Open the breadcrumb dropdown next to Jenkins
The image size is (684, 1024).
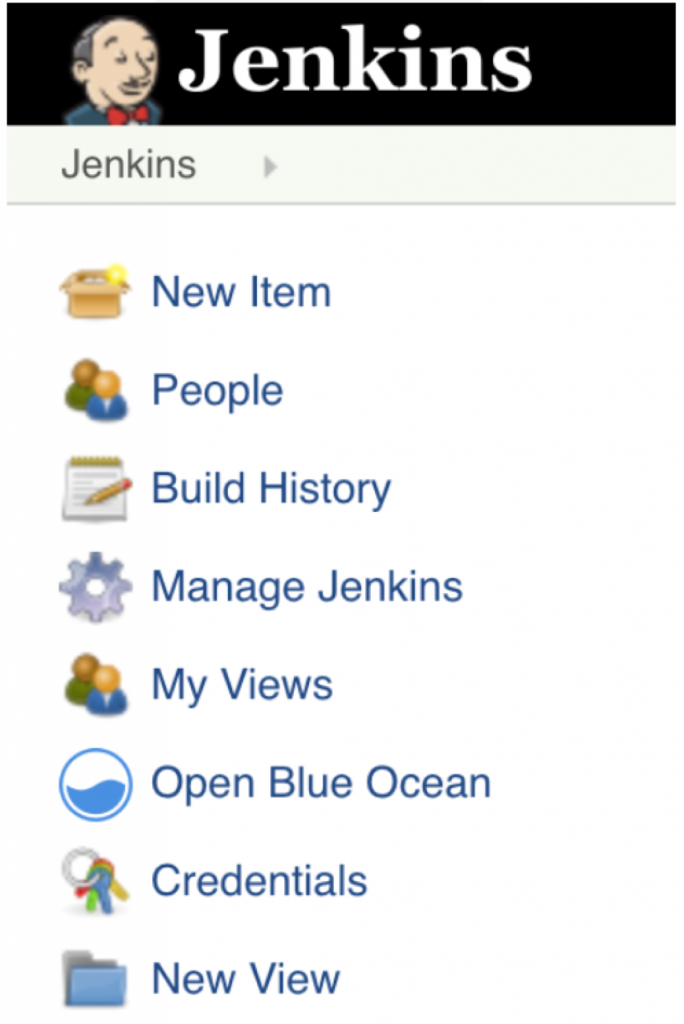270,166
